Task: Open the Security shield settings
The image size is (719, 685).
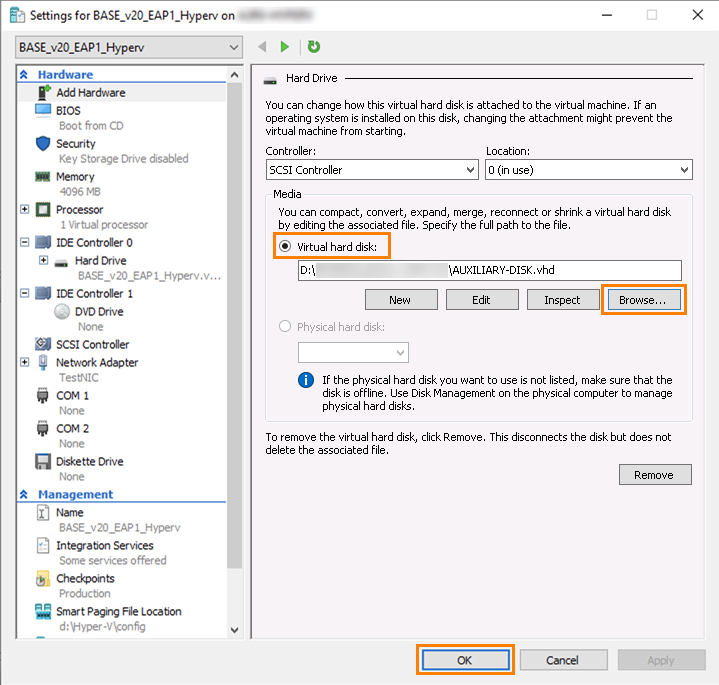Action: (75, 143)
